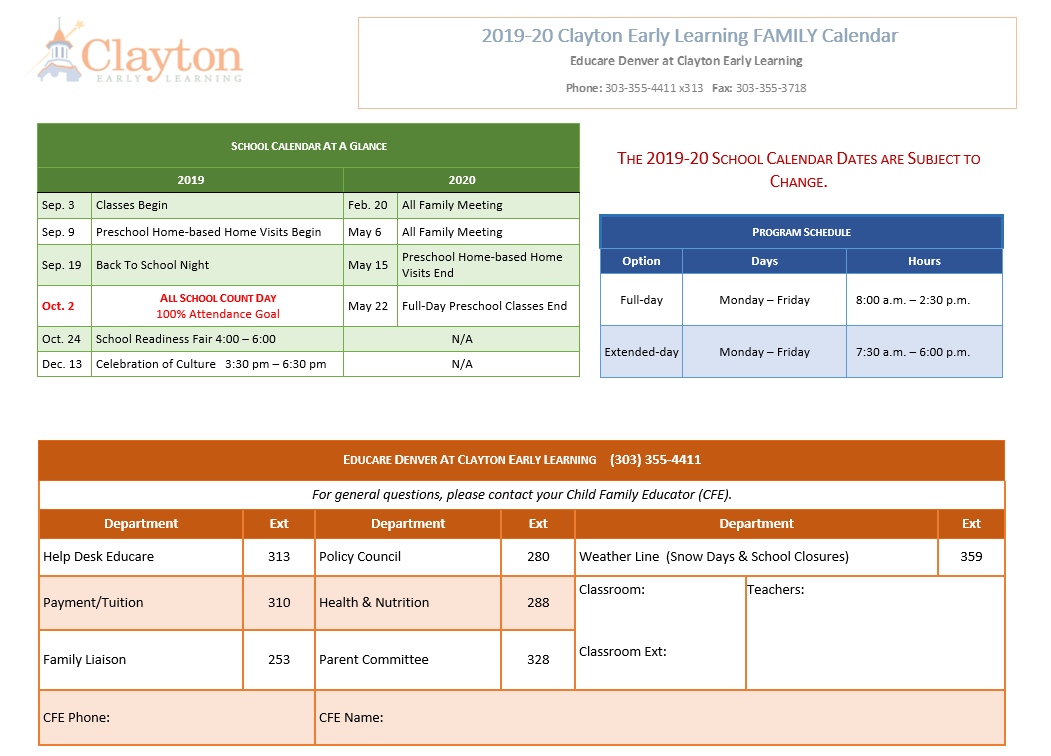Viewport: 1051px width, 756px height.
Task: Click the '100% Attendance Goal' line
Action: pos(218,314)
